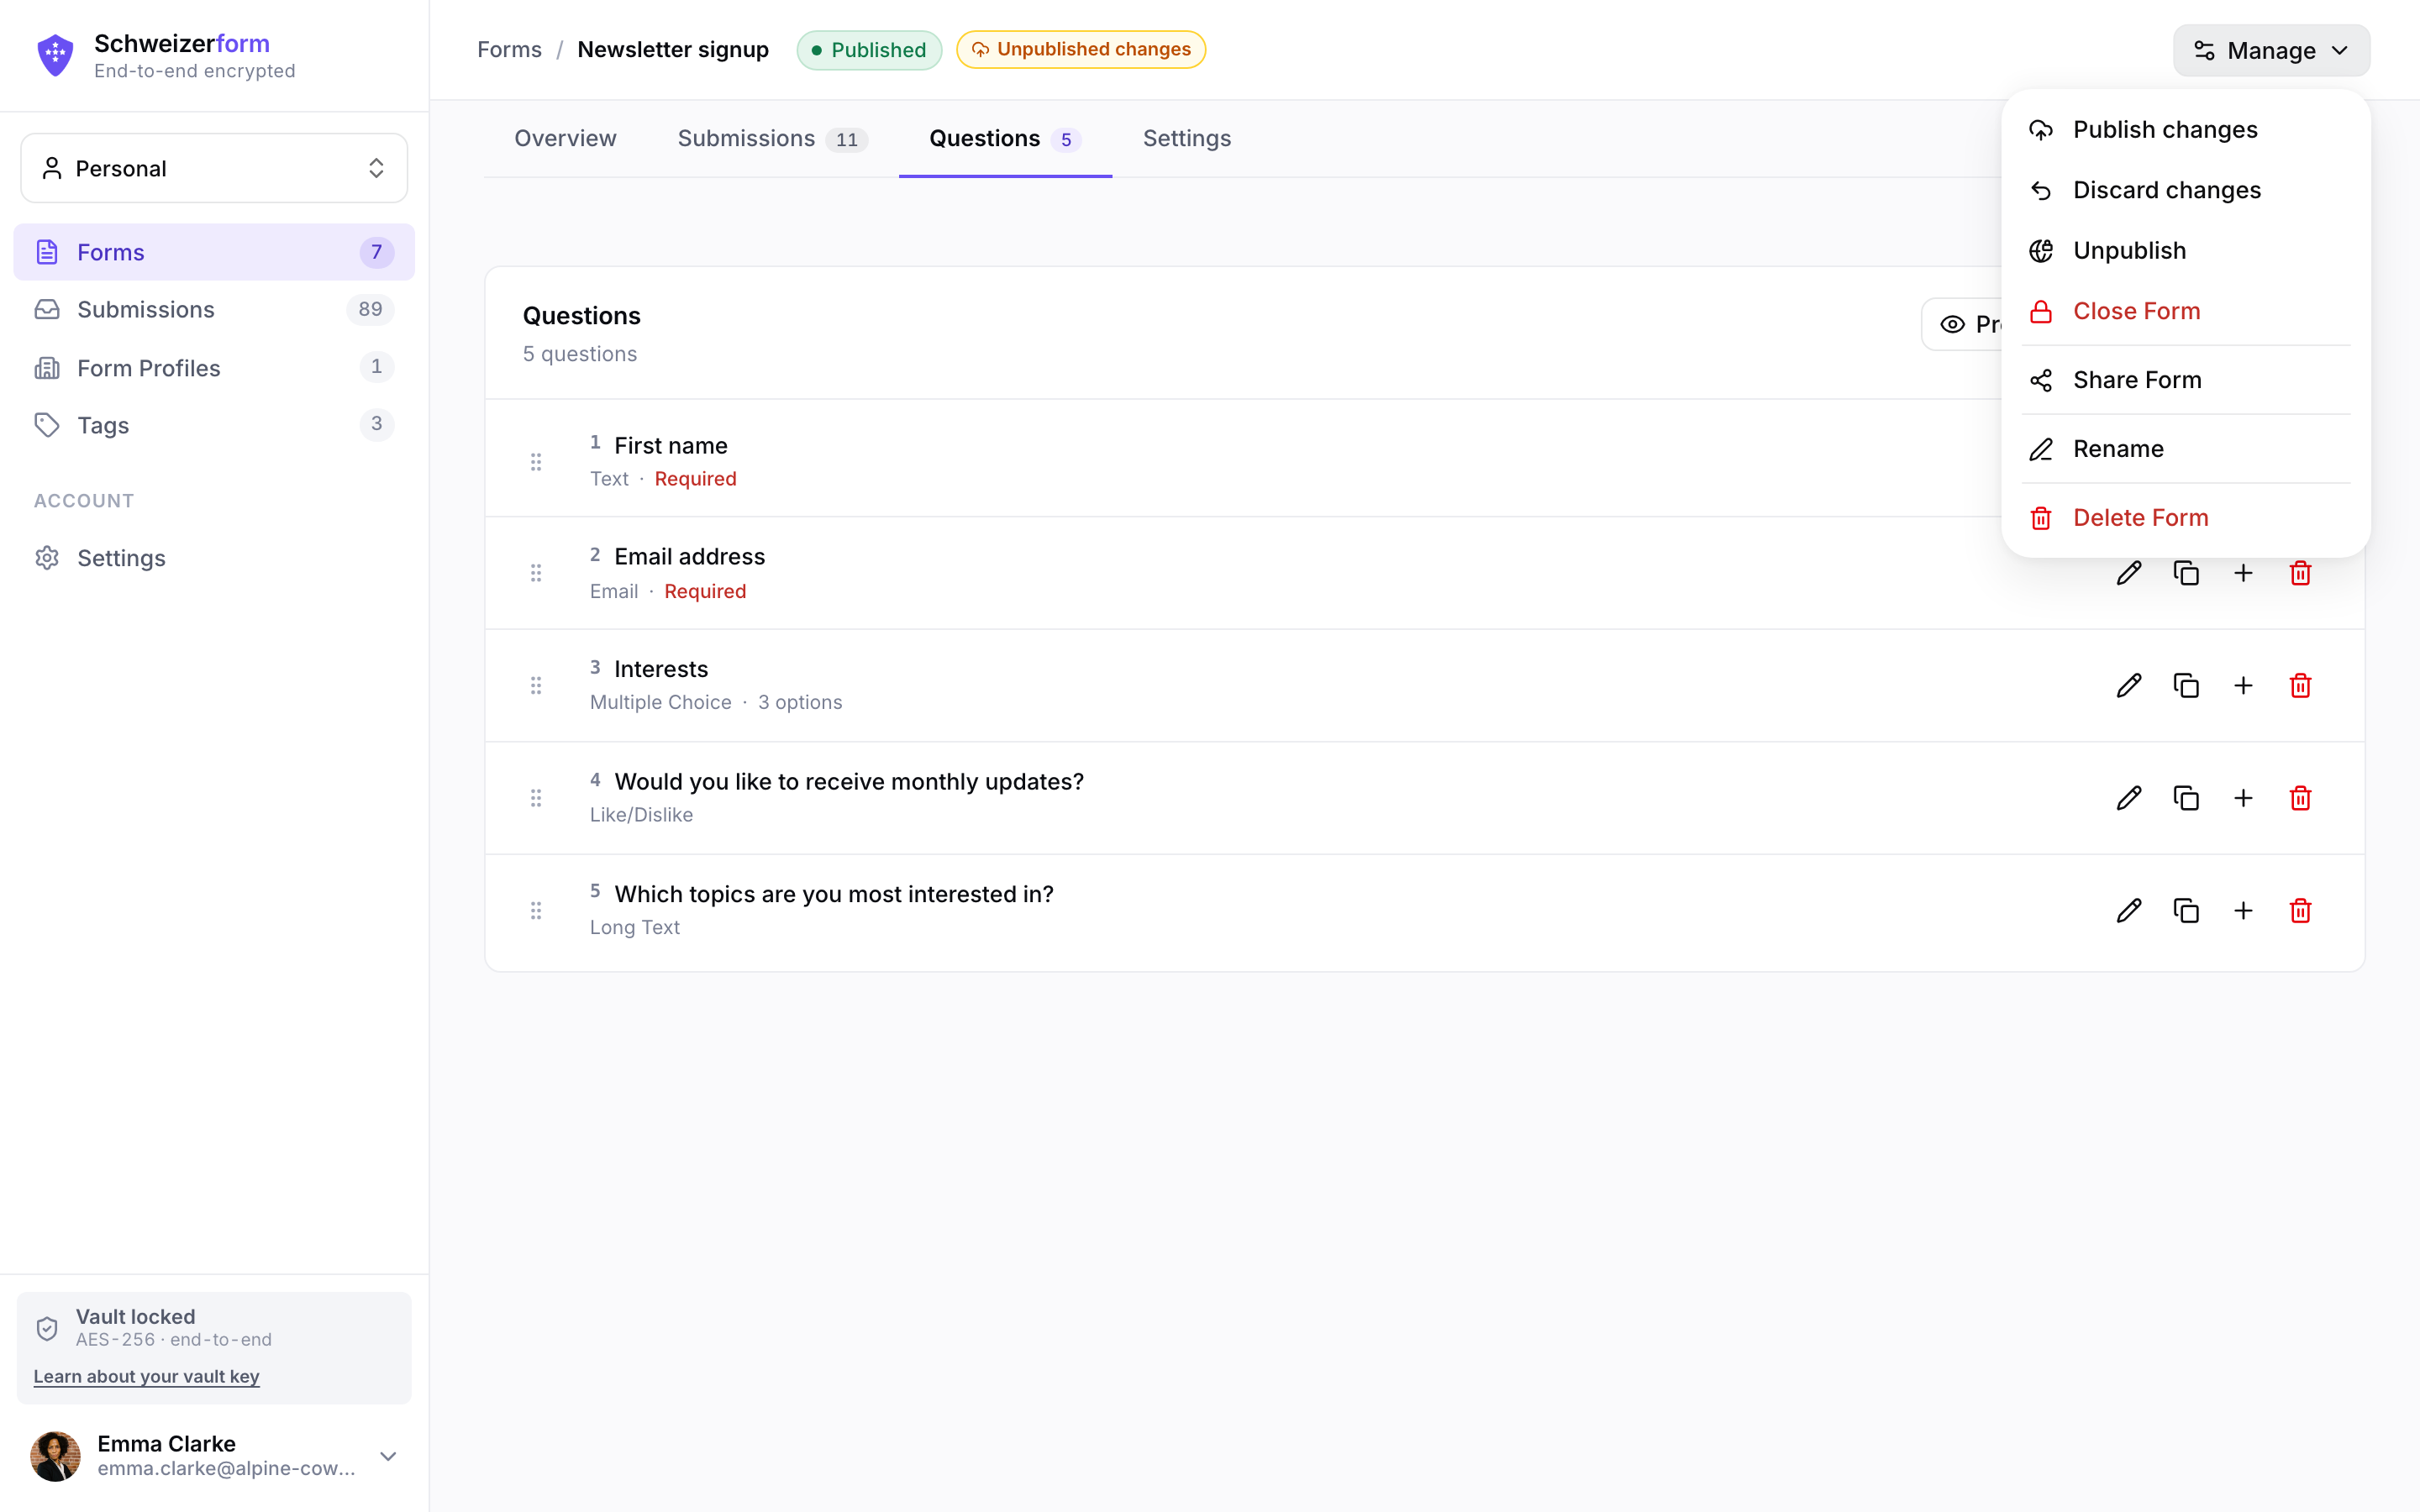Add a question after Email address
Image resolution: width=2420 pixels, height=1512 pixels.
(2243, 573)
